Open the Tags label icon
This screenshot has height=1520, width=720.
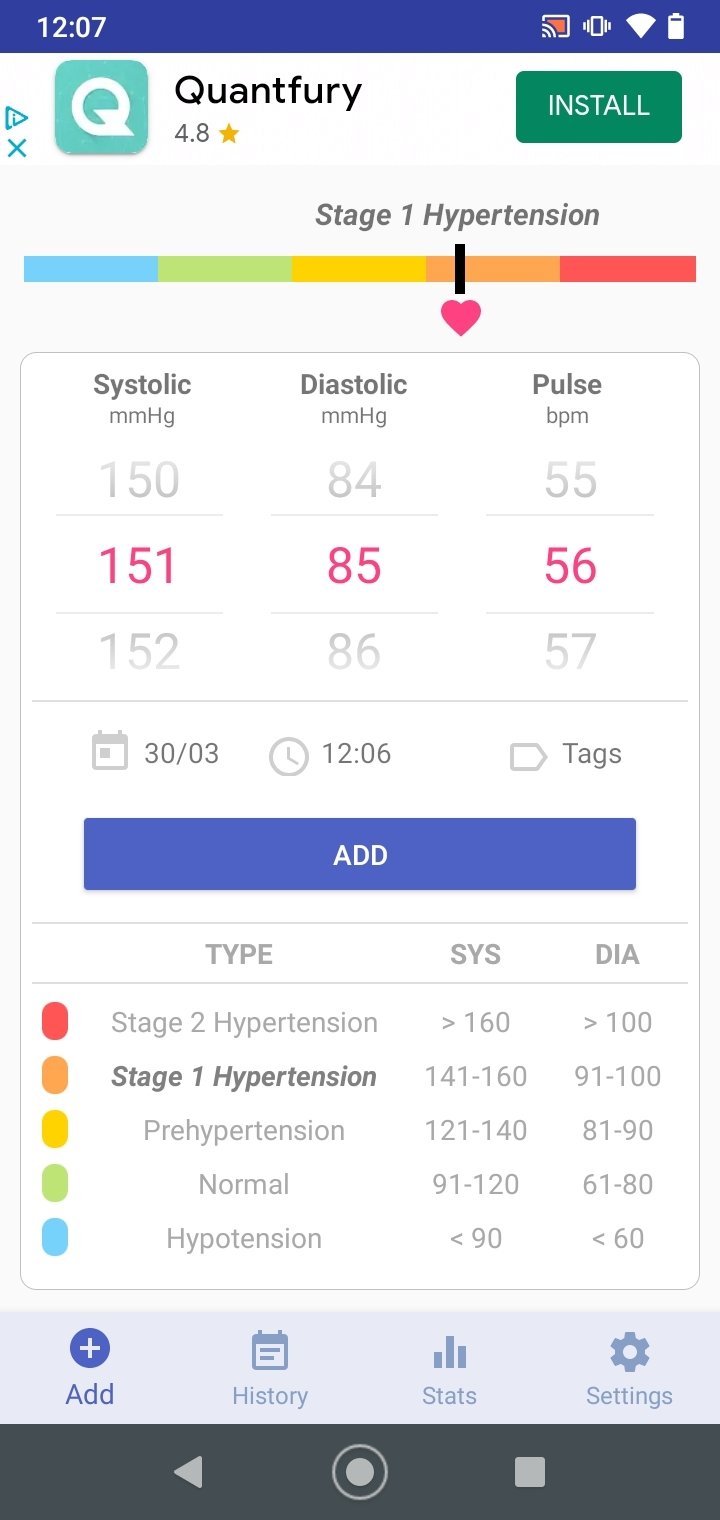pyautogui.click(x=528, y=756)
